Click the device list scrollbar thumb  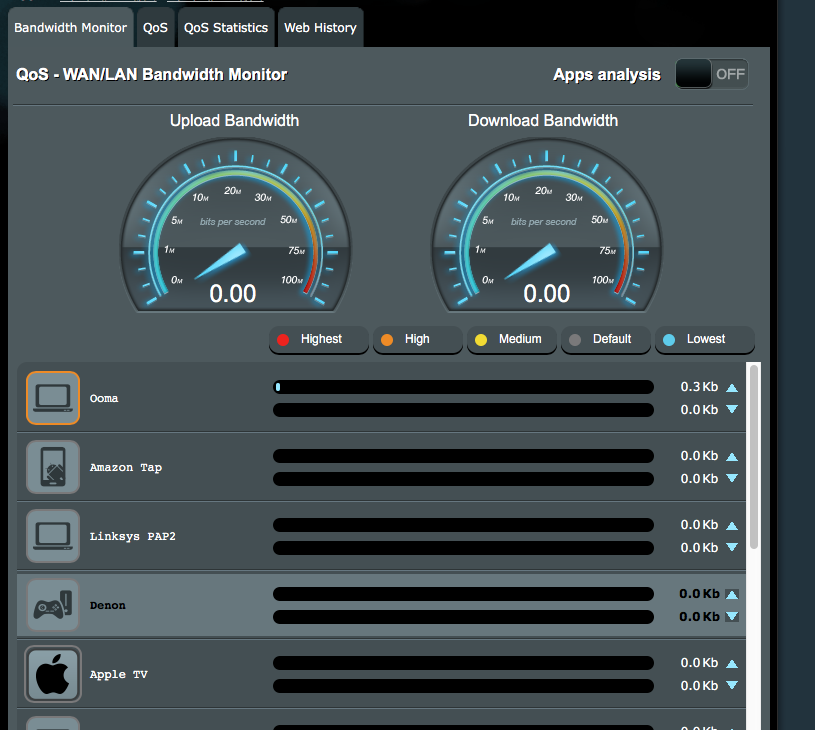(x=754, y=457)
